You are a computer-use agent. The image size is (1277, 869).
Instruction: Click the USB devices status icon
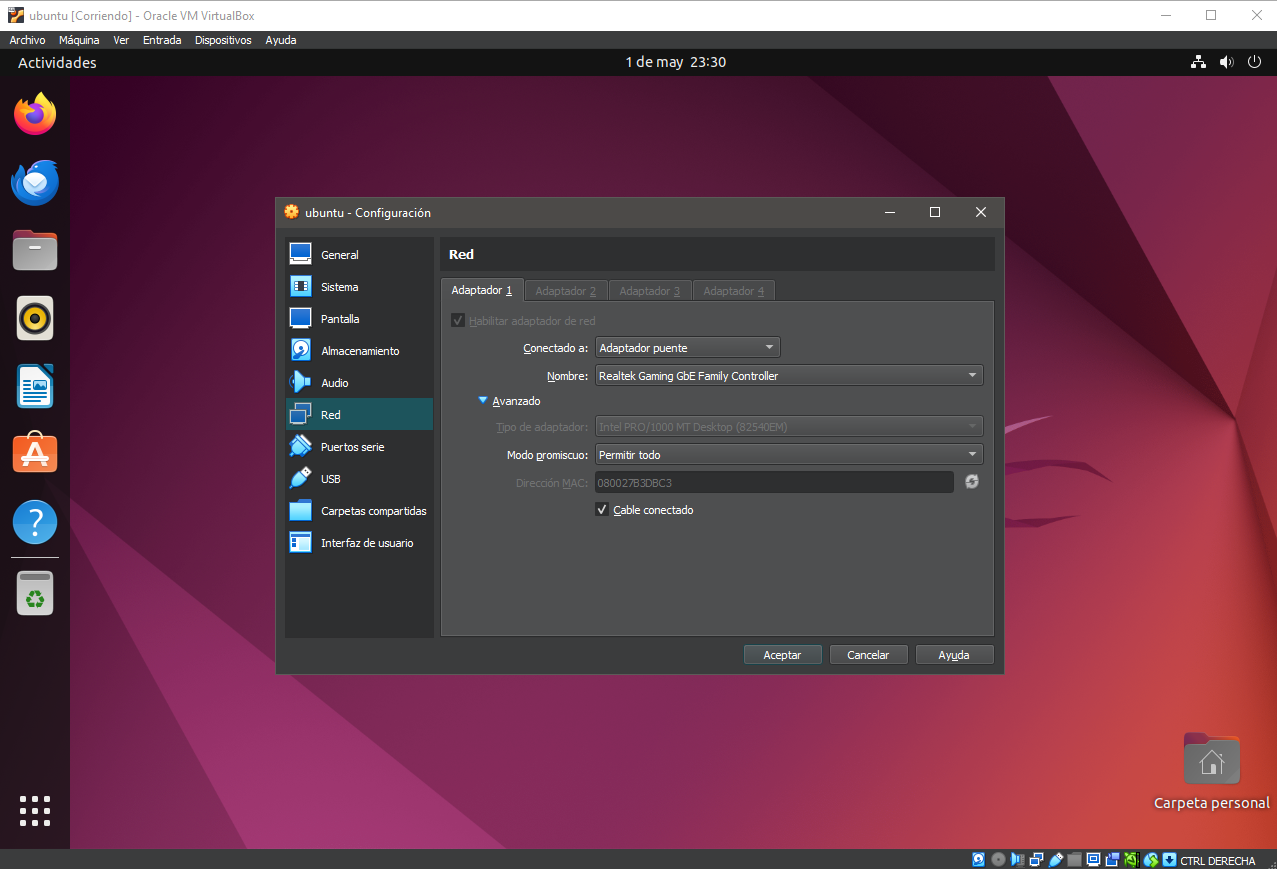click(1053, 859)
